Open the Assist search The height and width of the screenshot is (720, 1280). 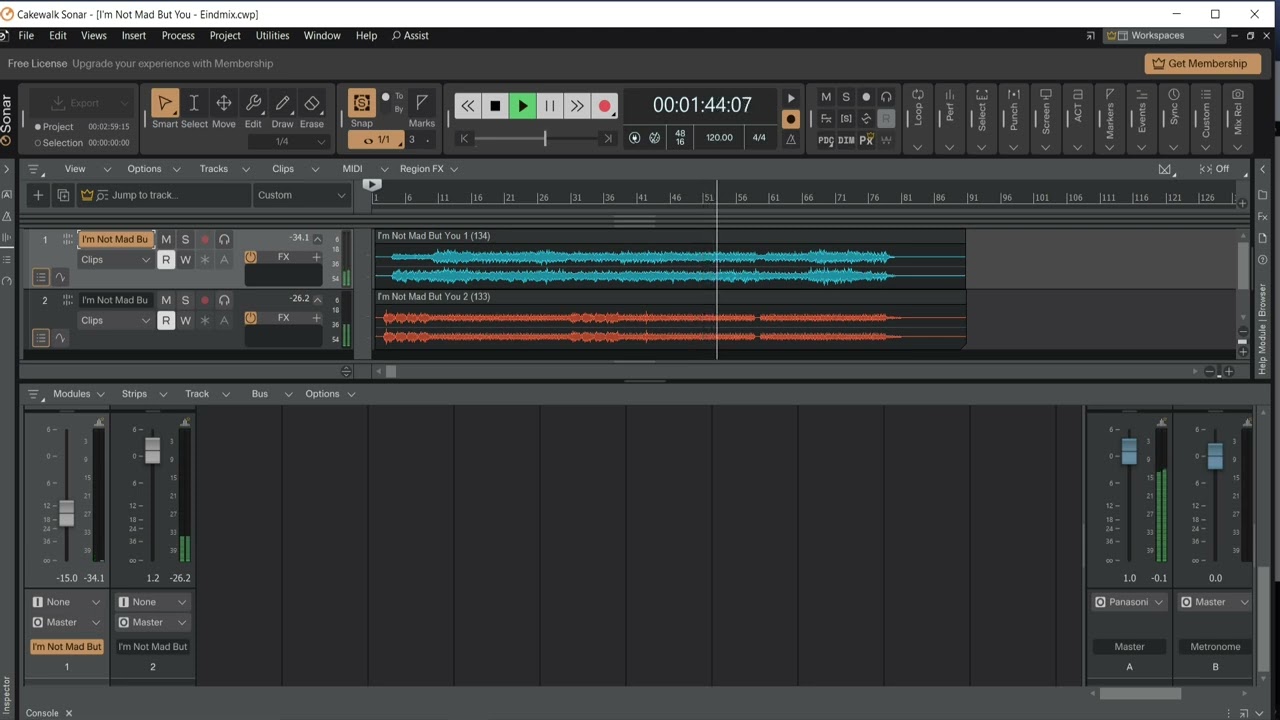coord(410,36)
